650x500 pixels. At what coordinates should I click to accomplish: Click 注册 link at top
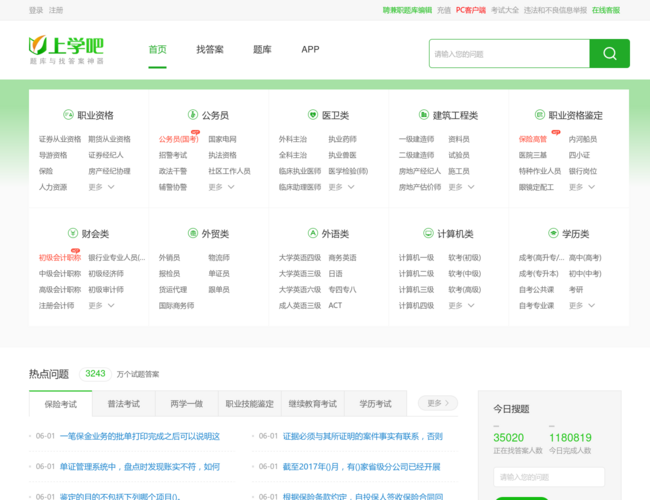click(x=56, y=10)
